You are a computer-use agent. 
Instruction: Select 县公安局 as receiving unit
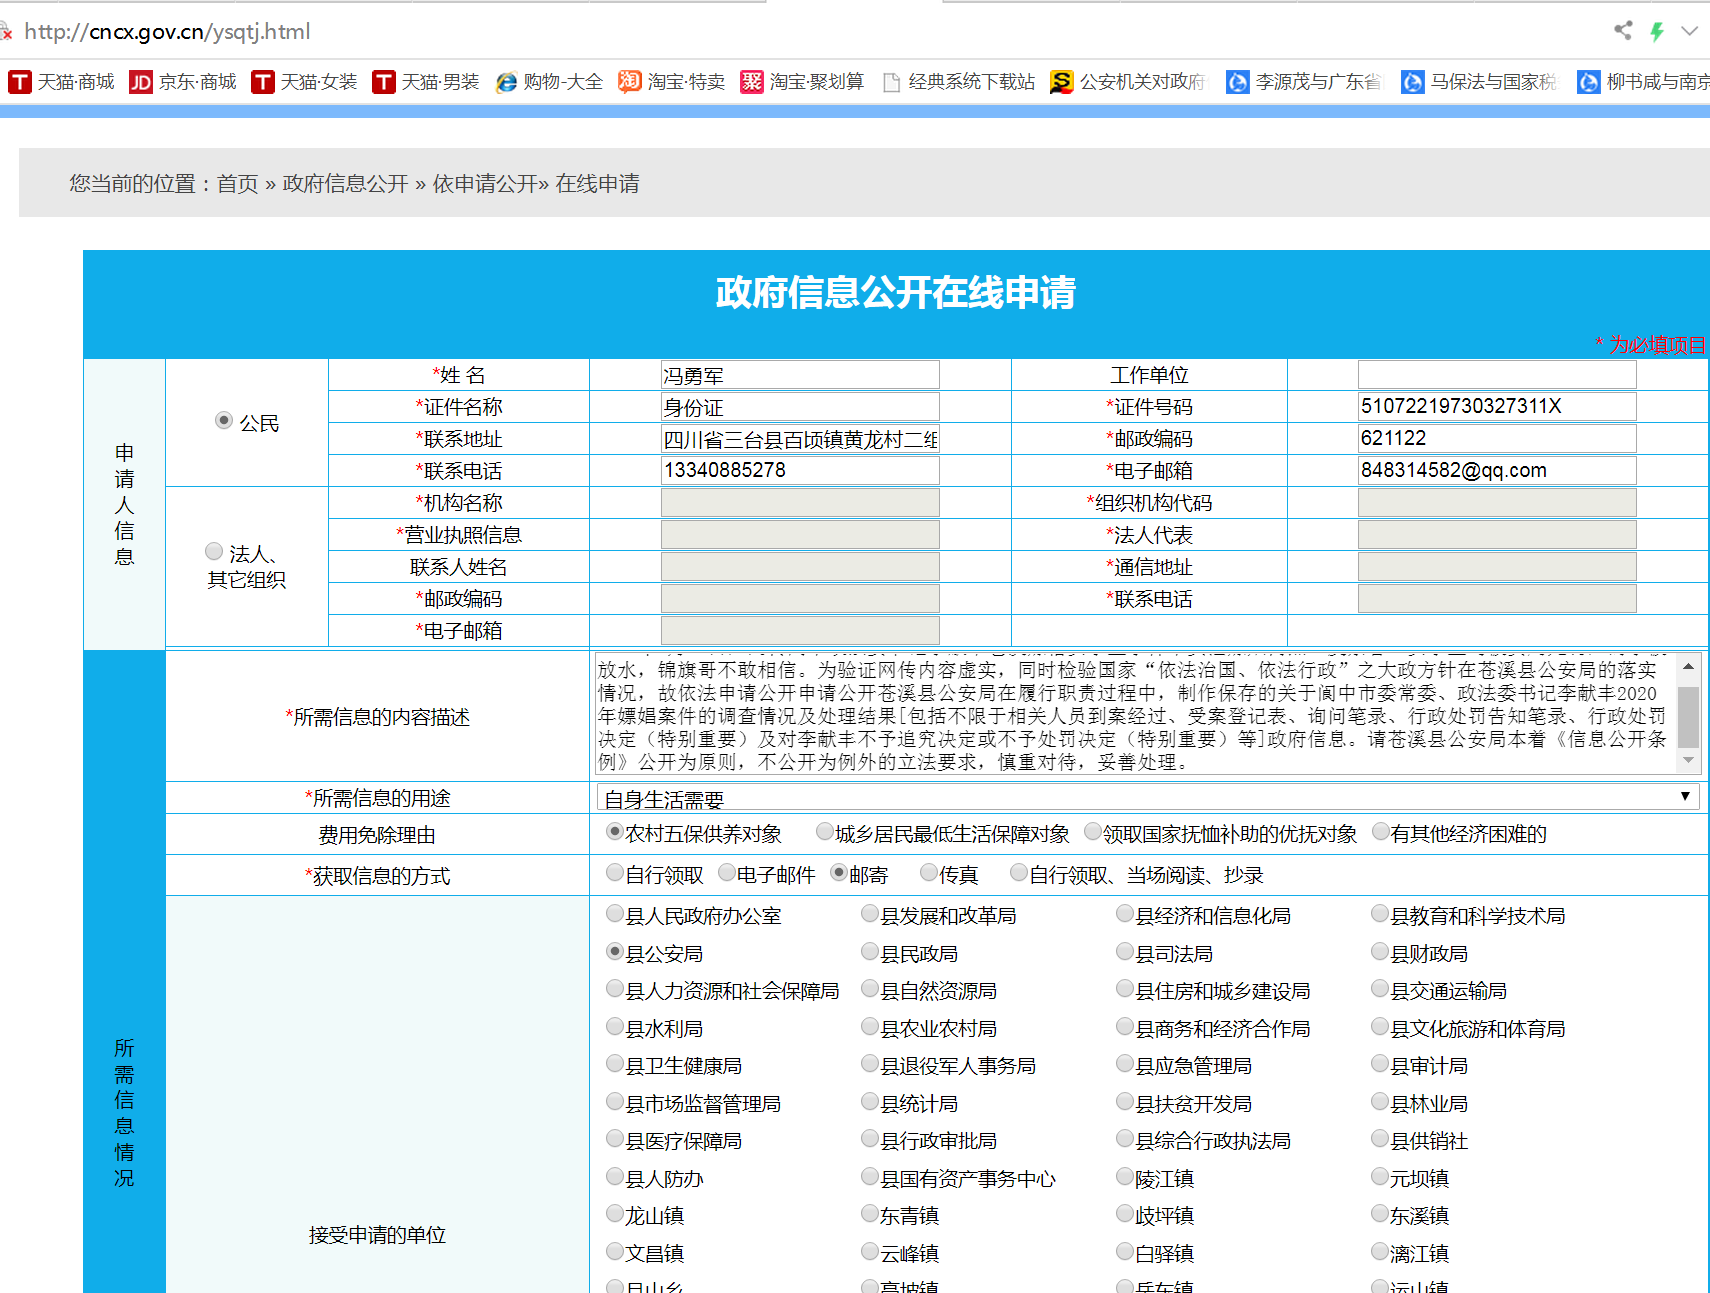615,952
